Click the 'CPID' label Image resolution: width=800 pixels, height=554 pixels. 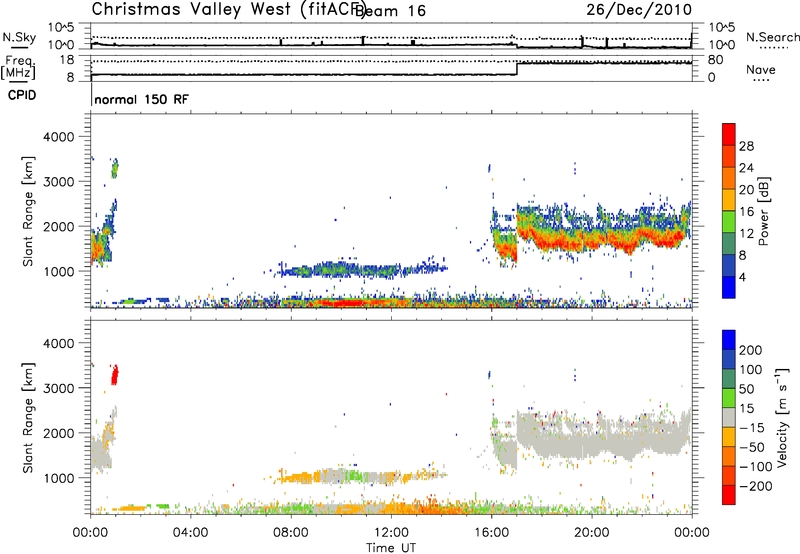coord(21,95)
